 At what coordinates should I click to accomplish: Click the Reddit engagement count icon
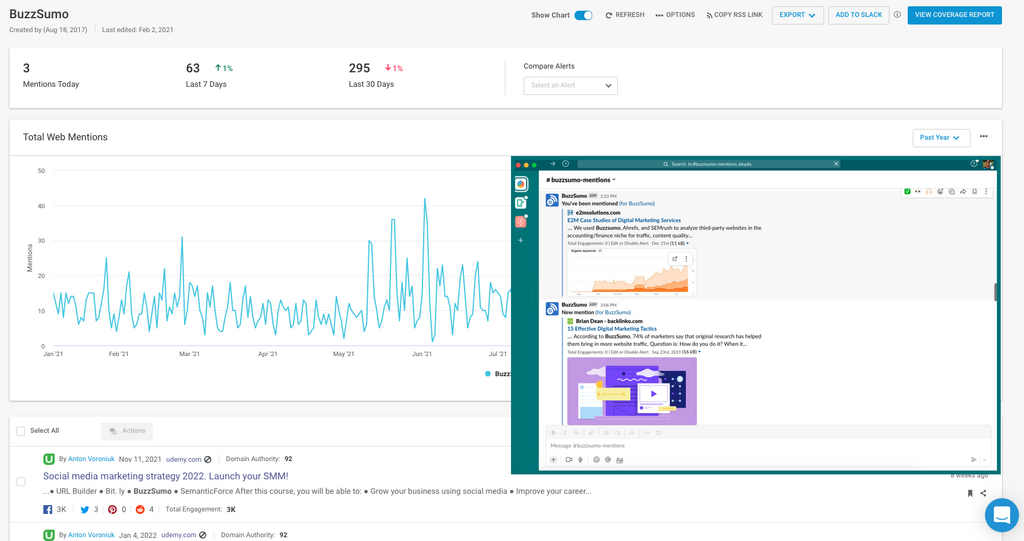coord(140,509)
